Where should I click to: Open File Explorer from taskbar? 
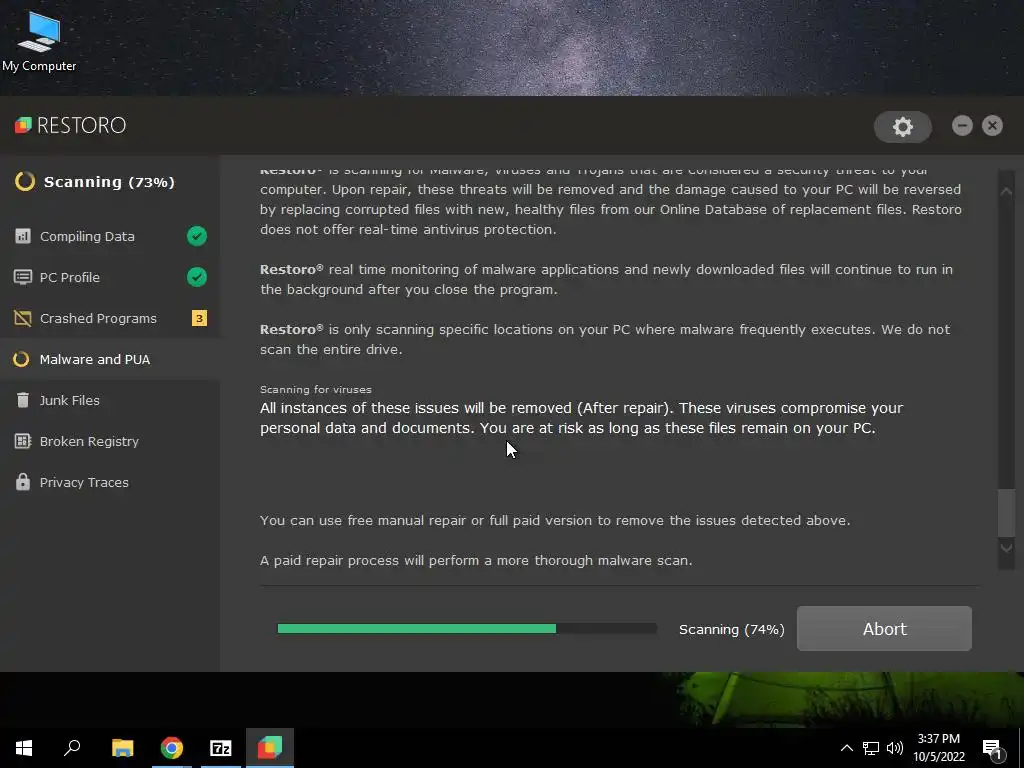coord(122,748)
